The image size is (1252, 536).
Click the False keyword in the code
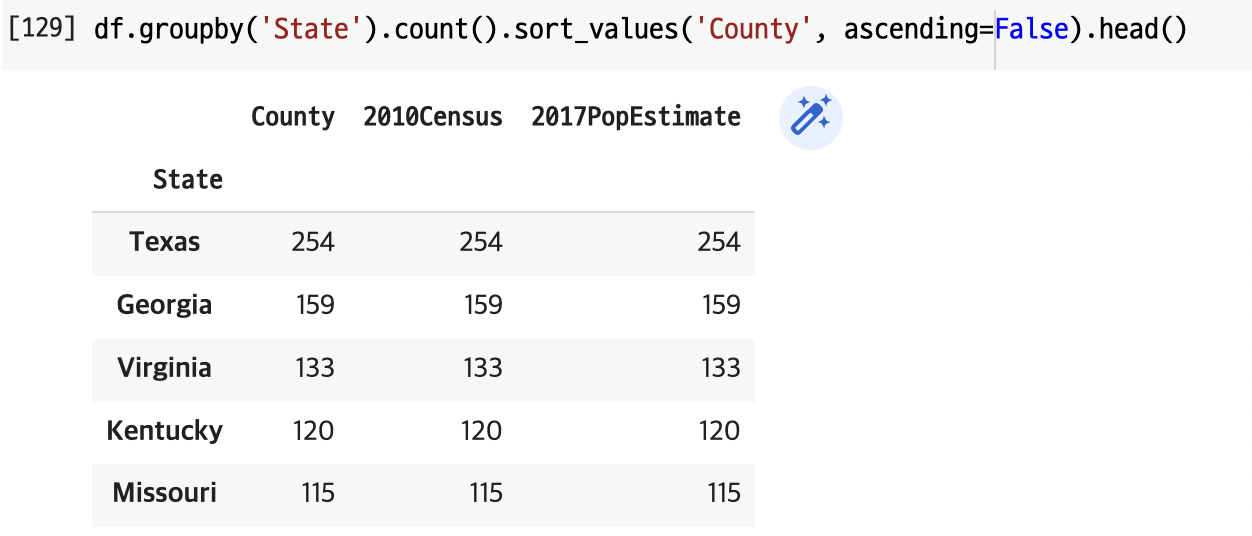pyautogui.click(x=1031, y=29)
